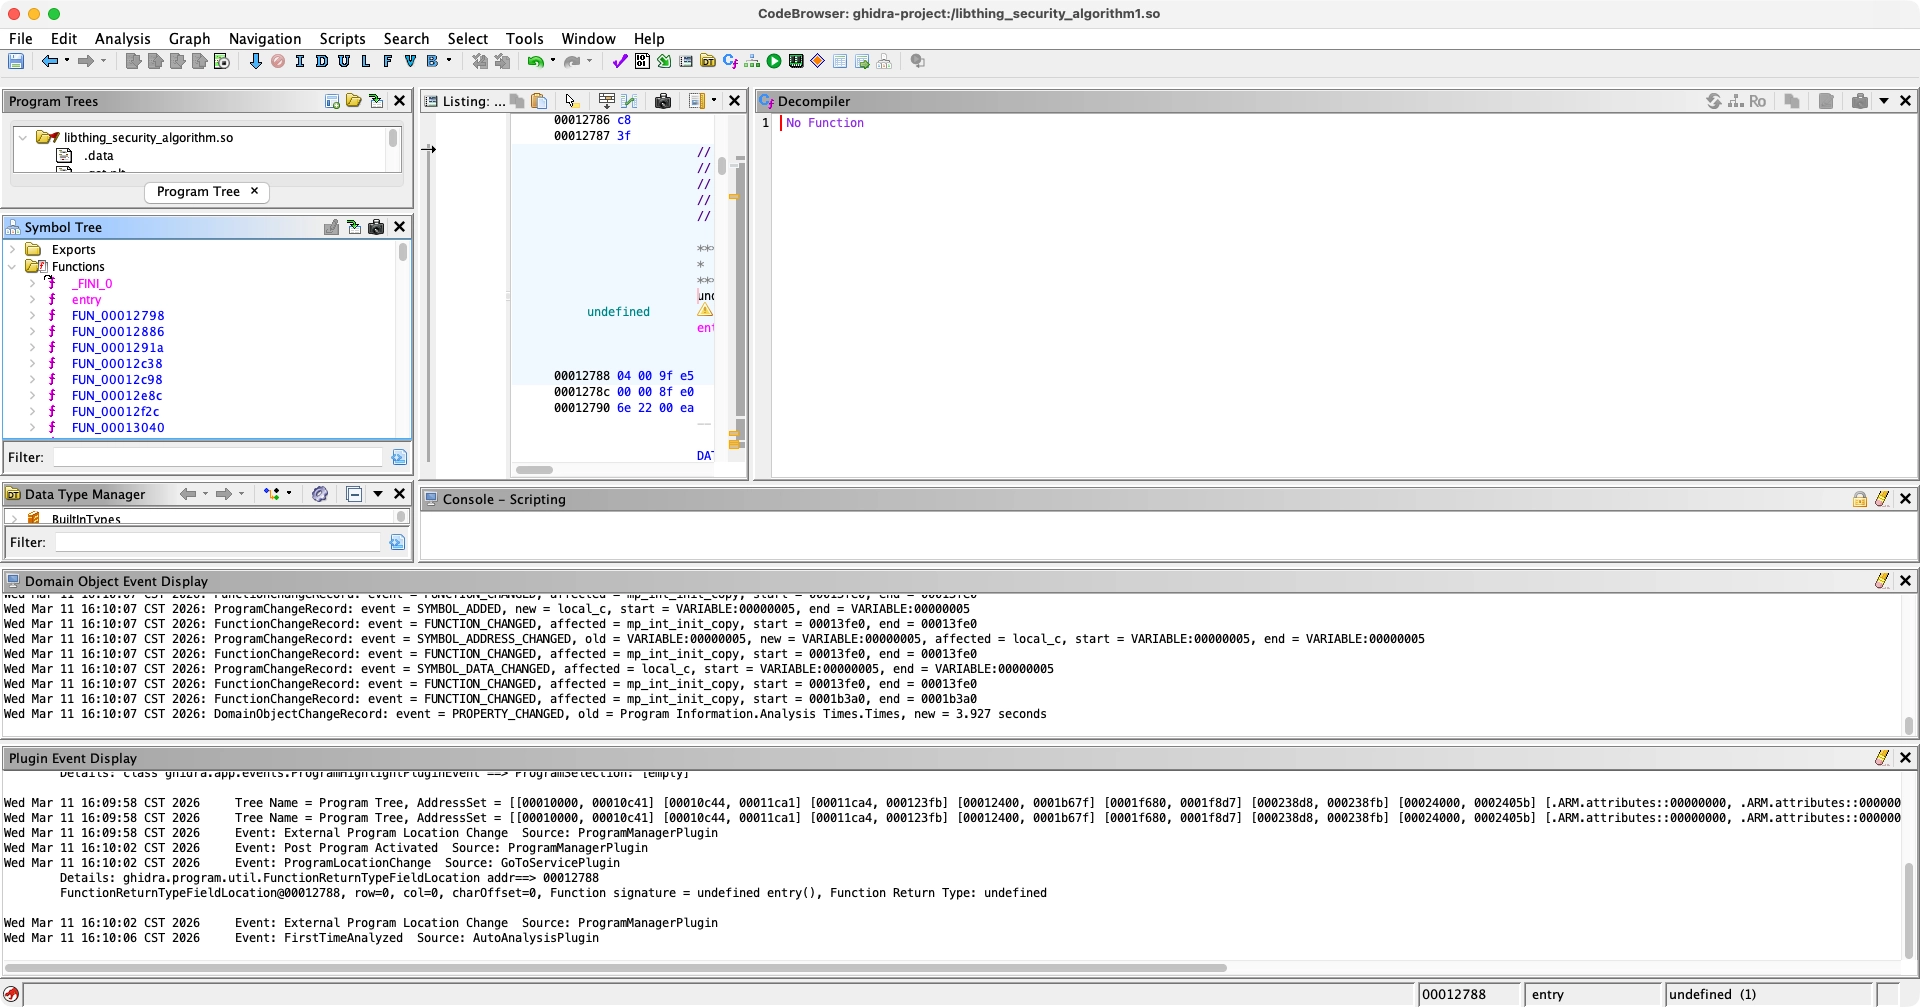Open Data Type Manager icon in main toolbar
1920x1007 pixels.
click(708, 61)
